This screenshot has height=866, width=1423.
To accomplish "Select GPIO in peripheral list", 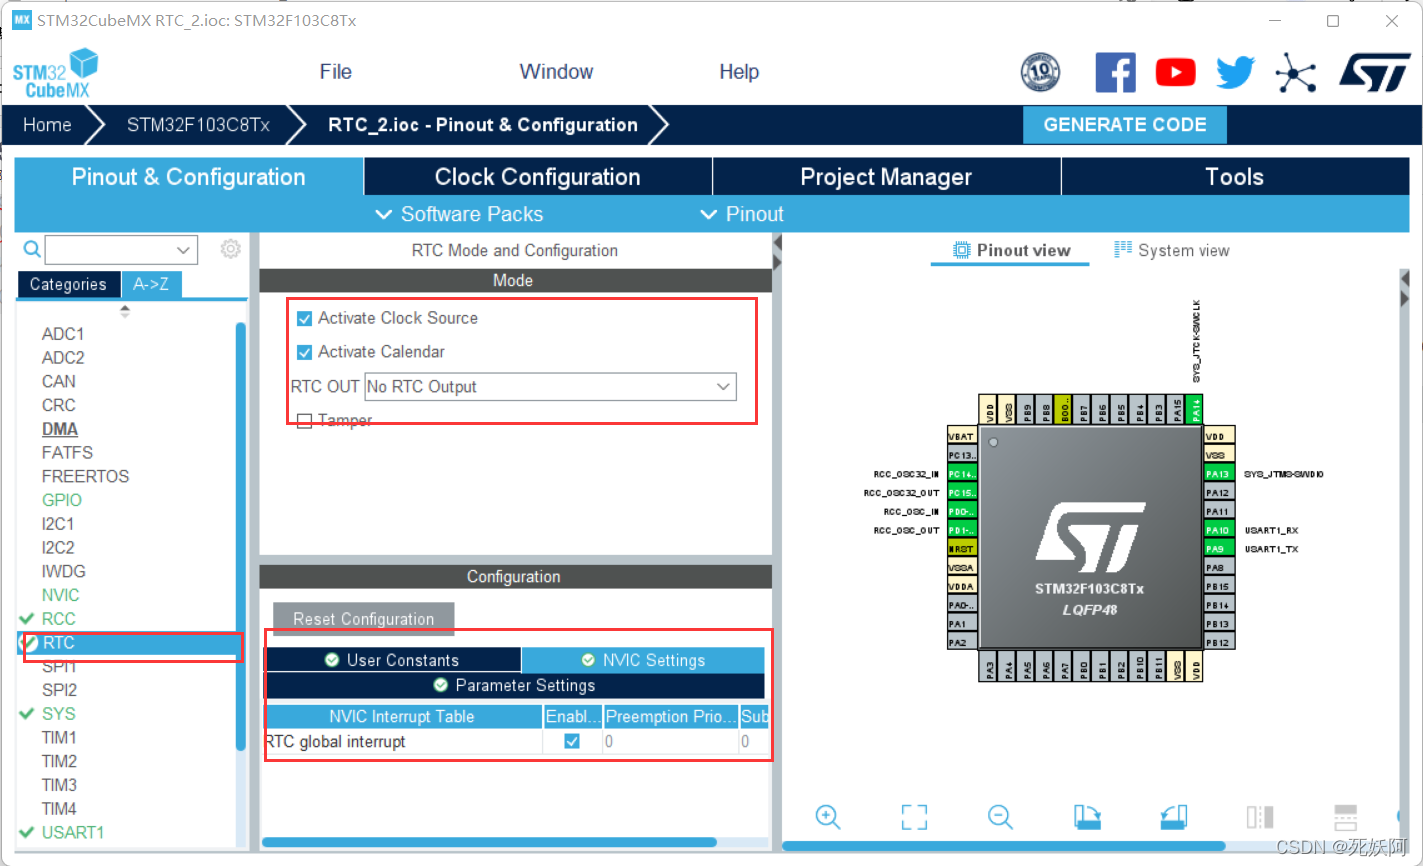I will click(62, 500).
